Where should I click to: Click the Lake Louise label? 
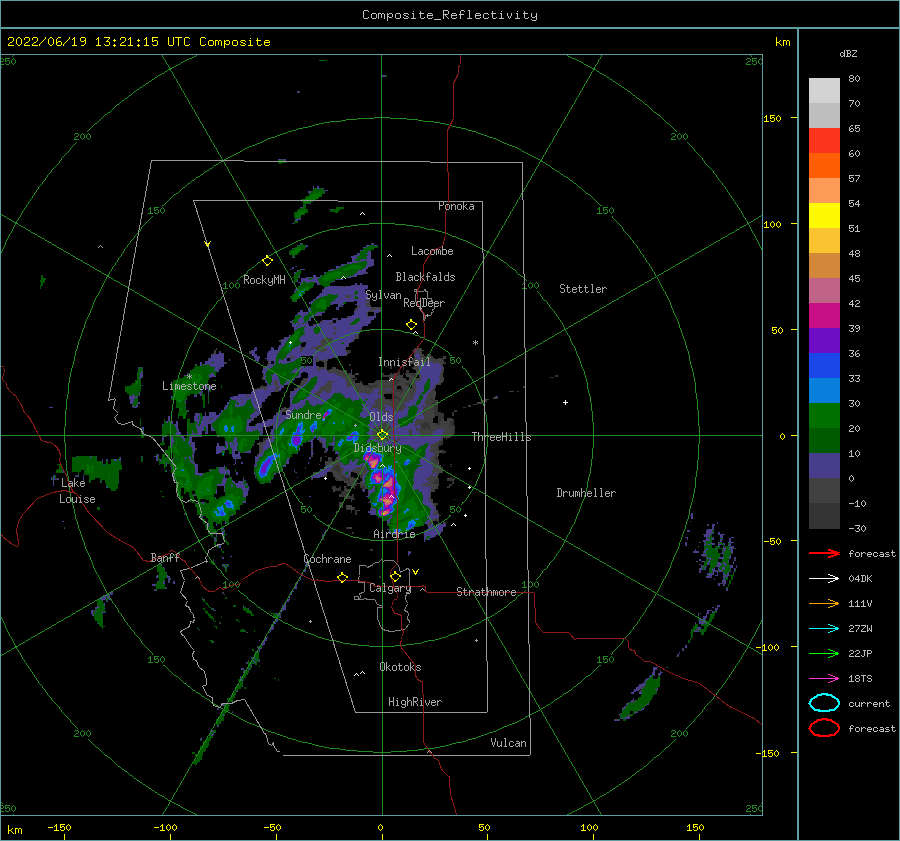point(77,491)
